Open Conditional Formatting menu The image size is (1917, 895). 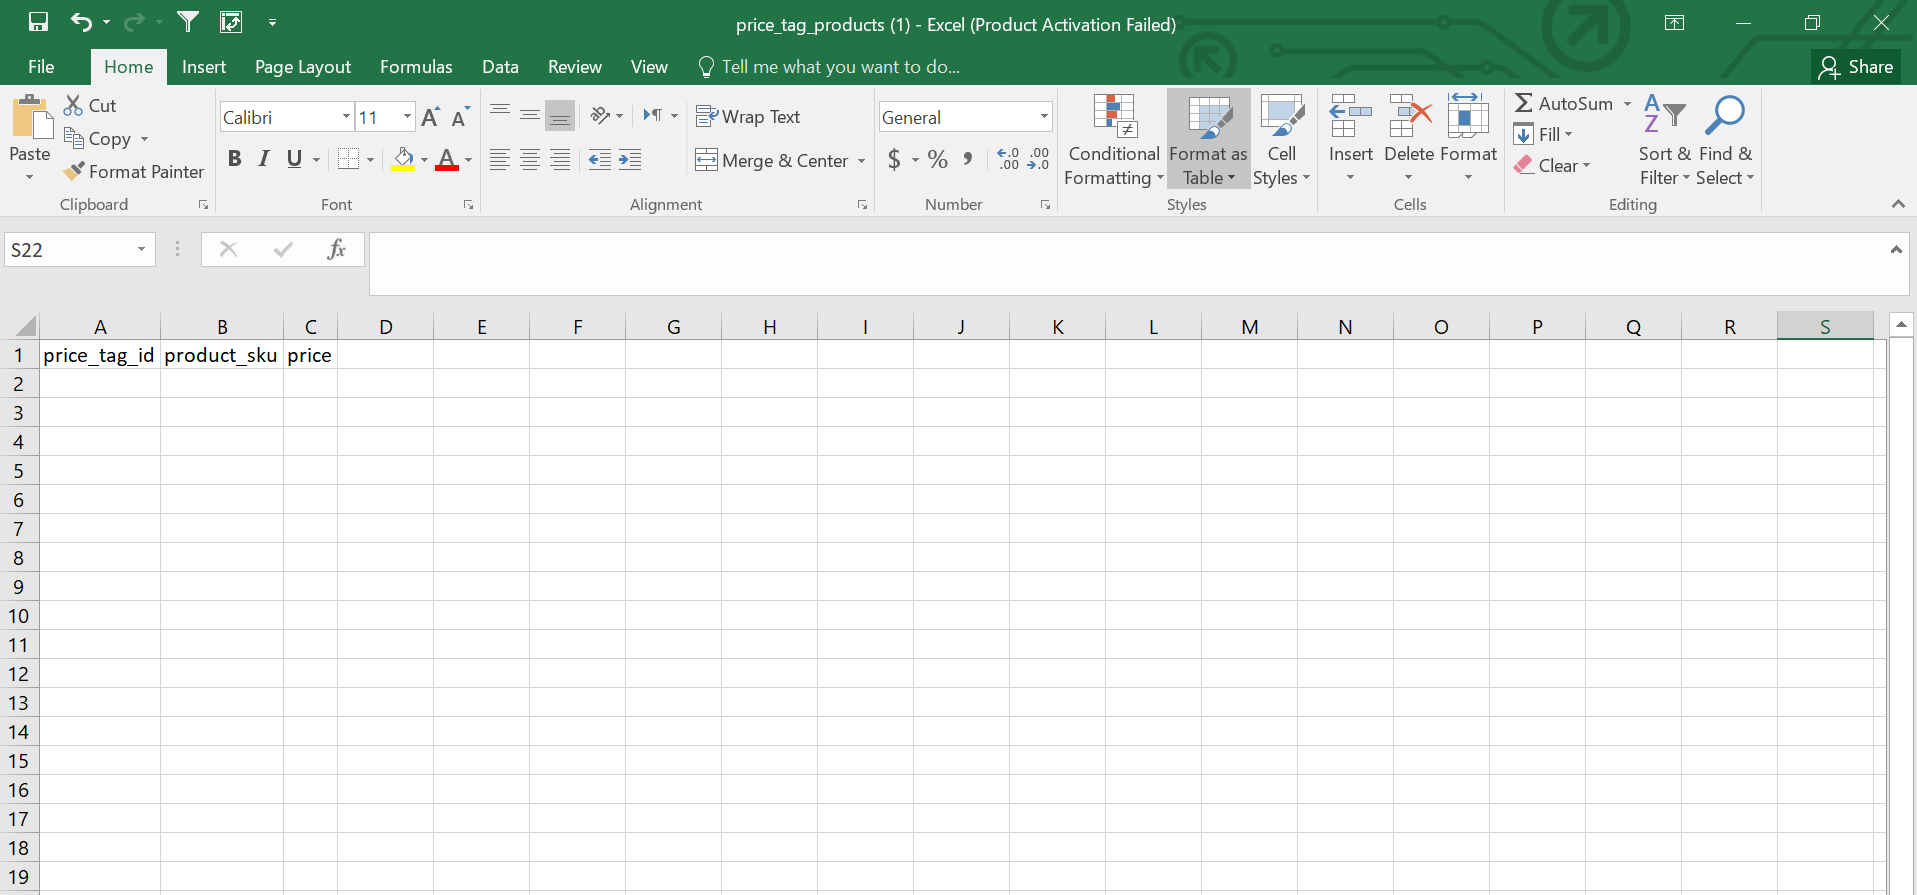pyautogui.click(x=1114, y=140)
